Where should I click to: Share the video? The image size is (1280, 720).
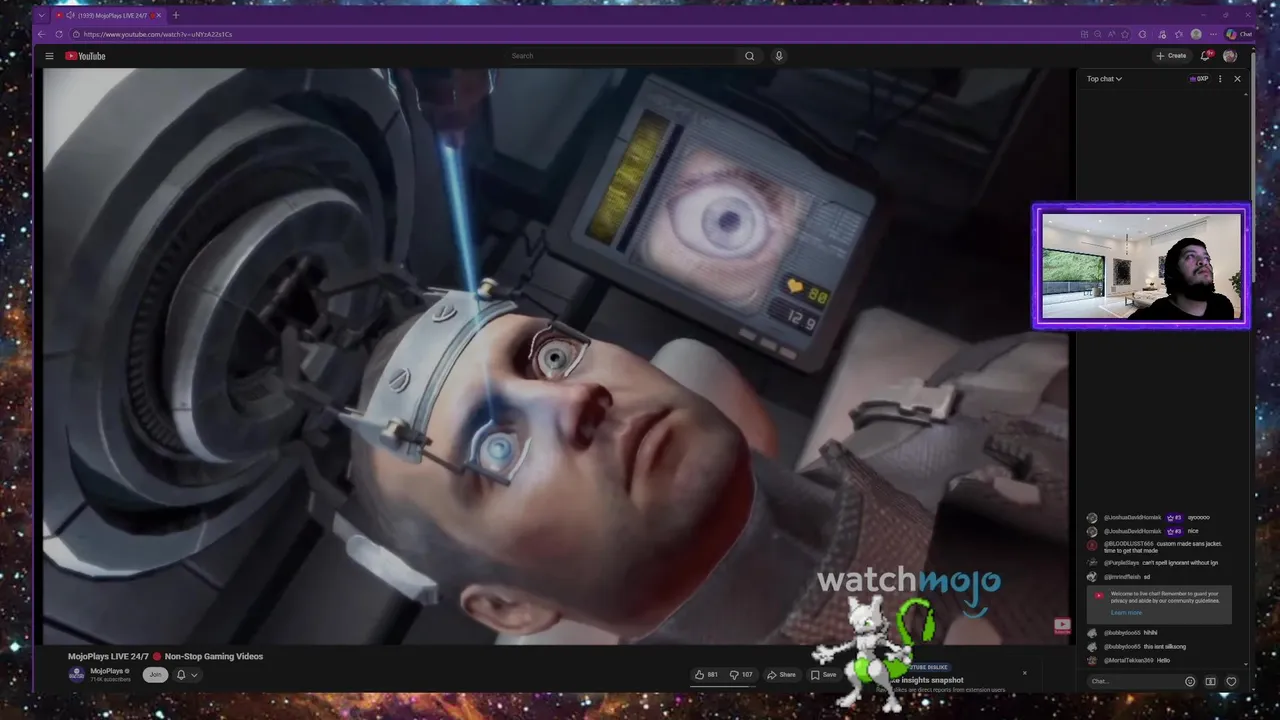(781, 675)
